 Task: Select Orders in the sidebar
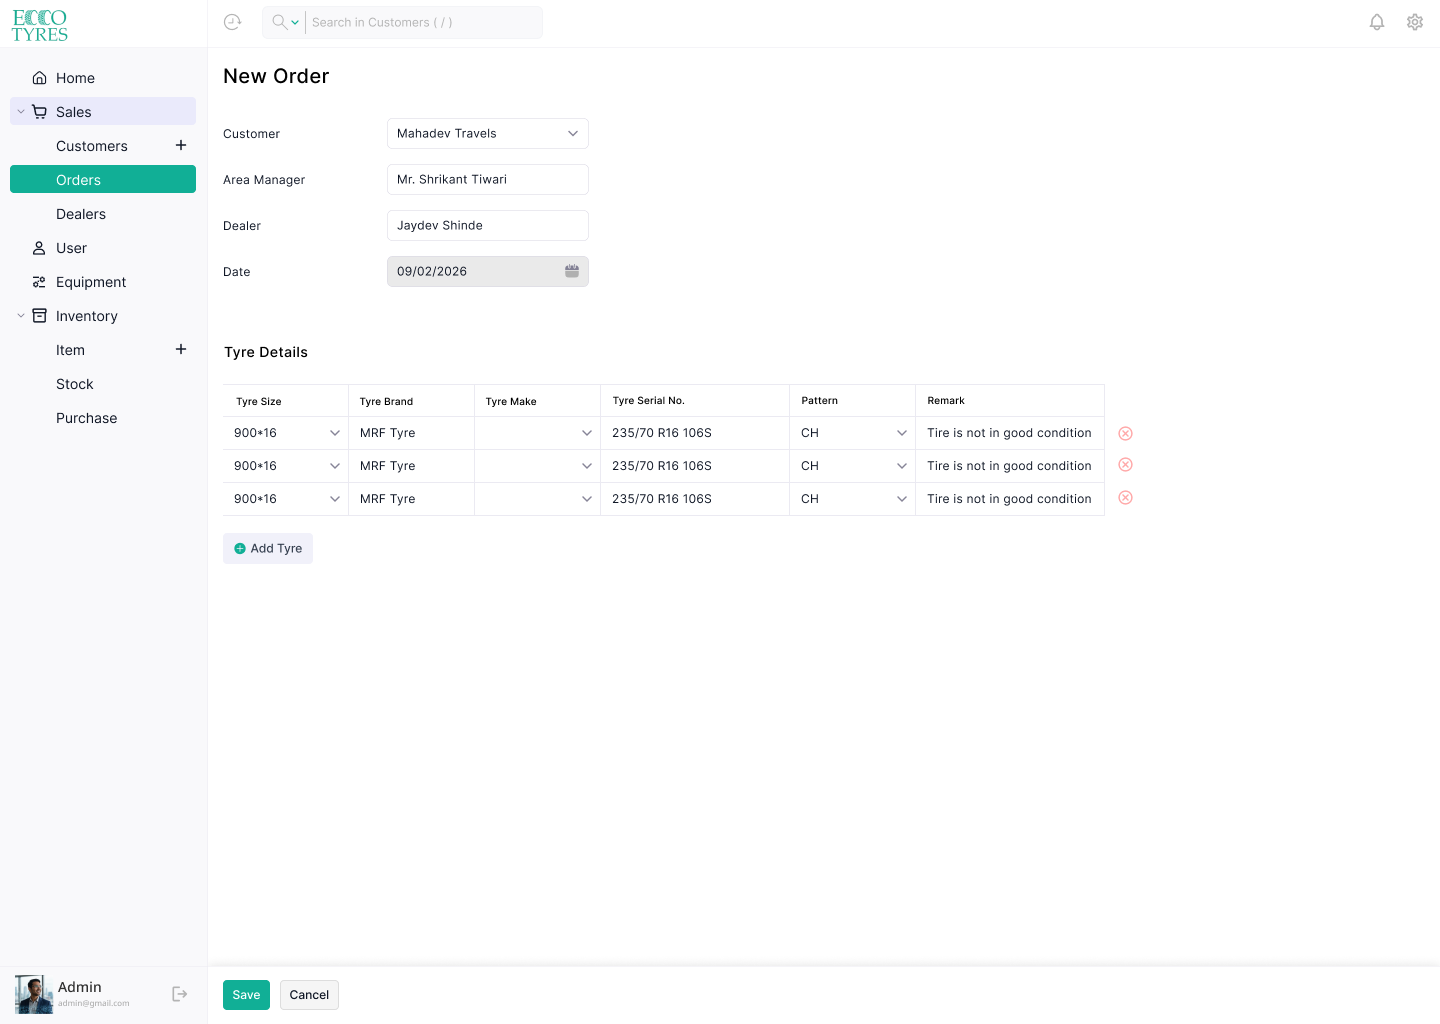pyautogui.click(x=103, y=180)
